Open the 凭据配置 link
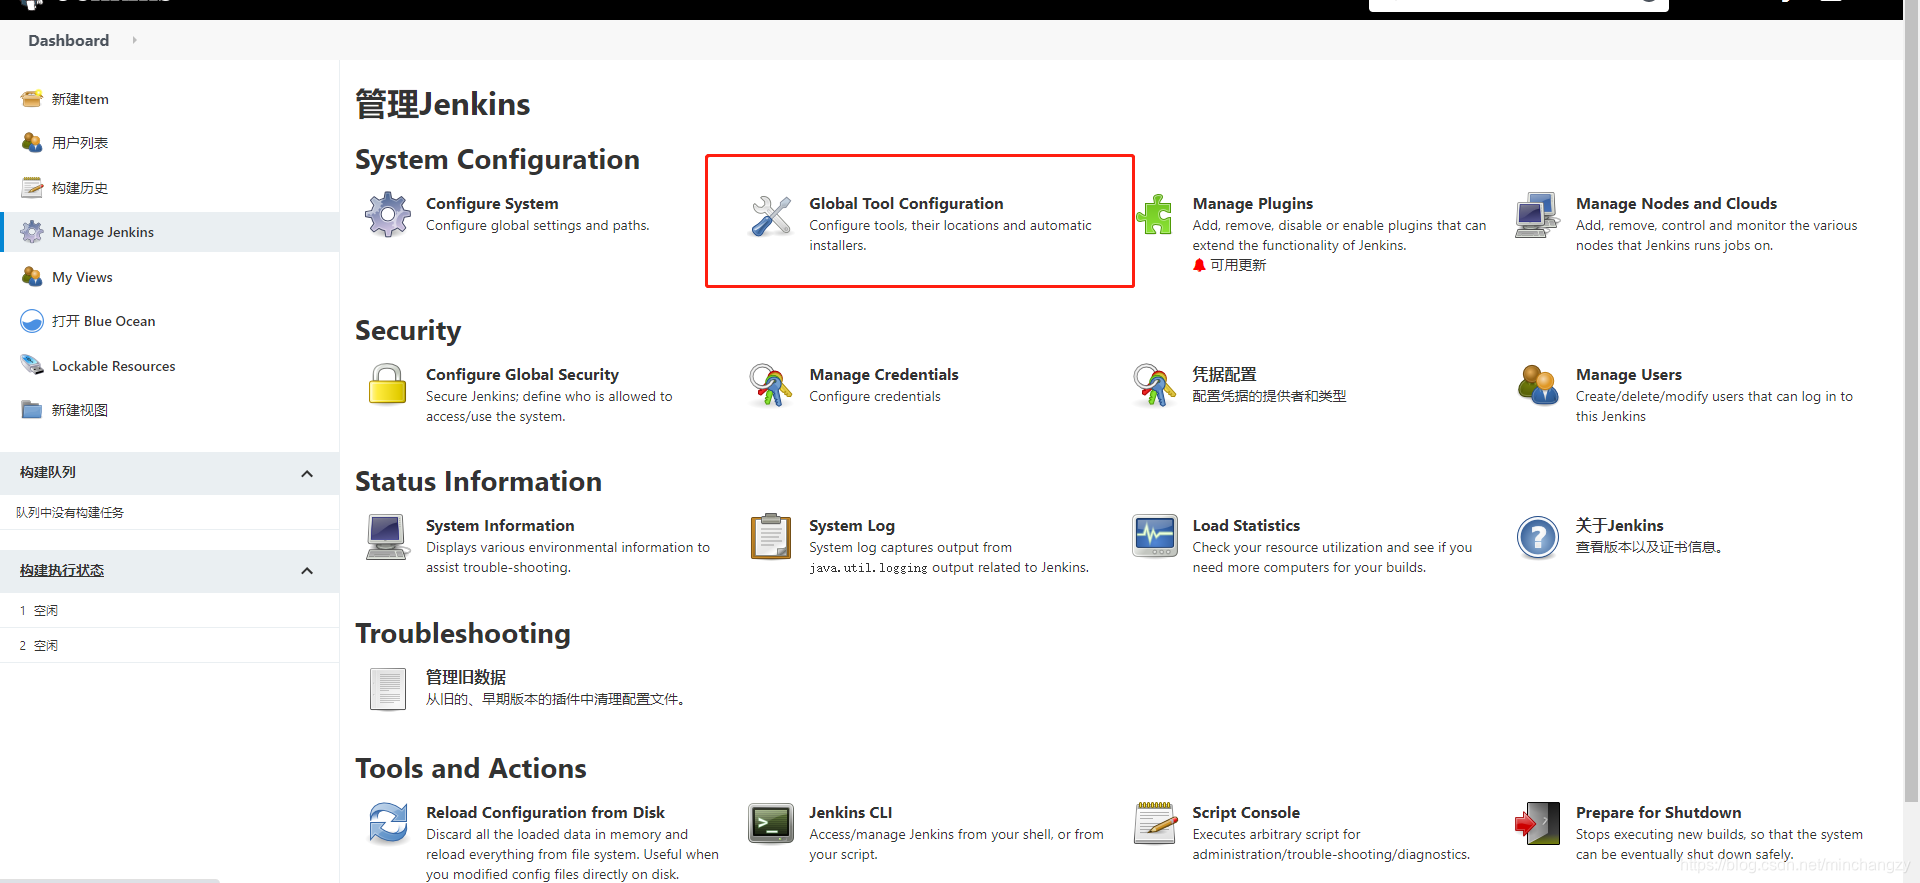 click(x=1224, y=374)
